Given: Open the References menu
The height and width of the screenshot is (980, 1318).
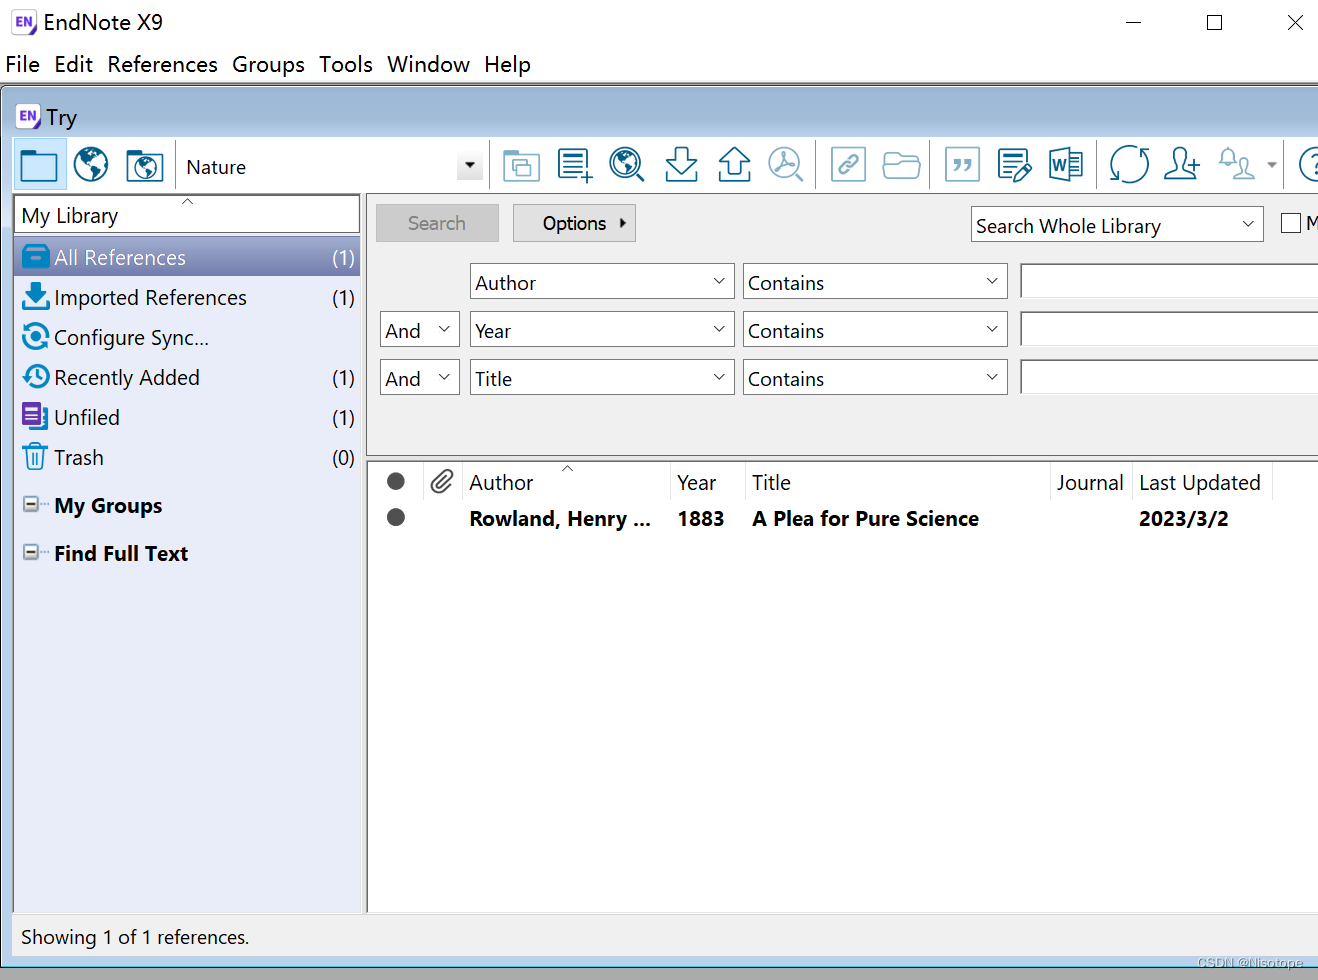Looking at the screenshot, I should [162, 65].
